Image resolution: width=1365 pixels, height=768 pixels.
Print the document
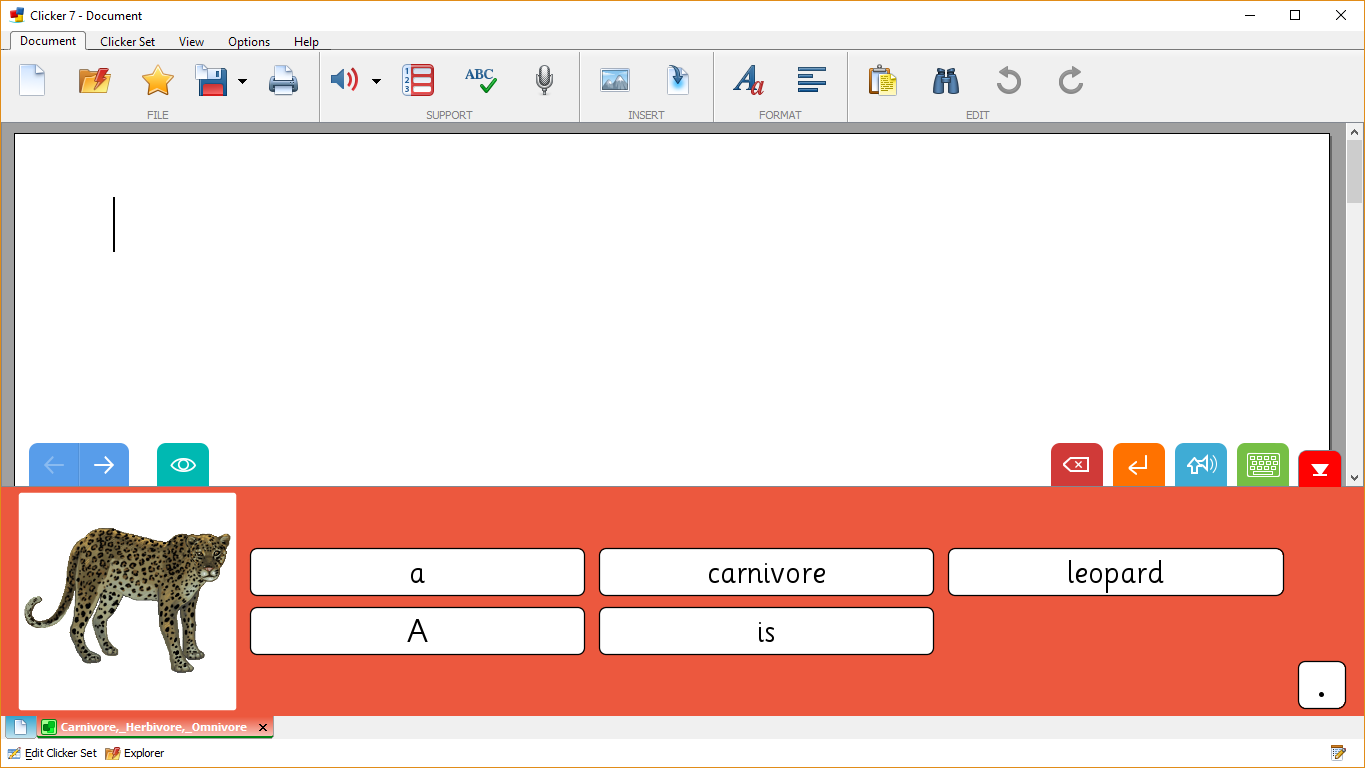point(283,80)
